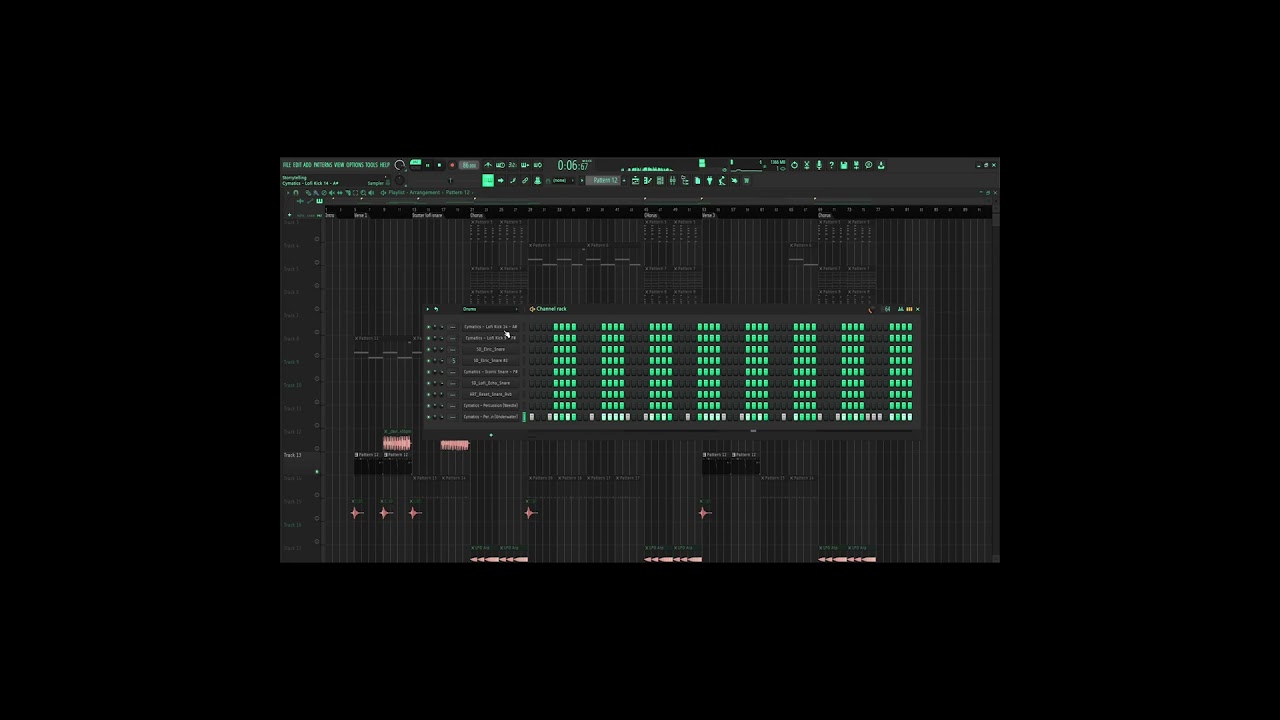Adjust the master volume knob
Image resolution: width=1280 pixels, height=720 pixels.
399,165
